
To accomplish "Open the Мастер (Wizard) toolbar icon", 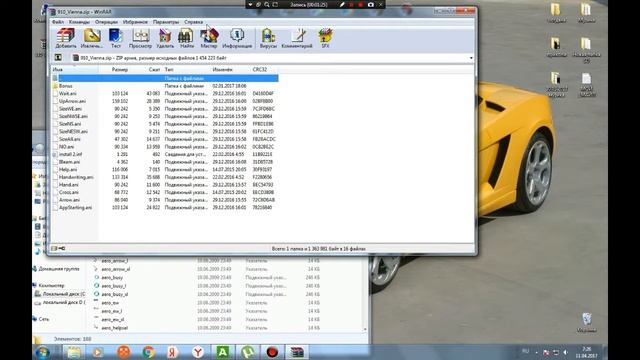I will coord(209,38).
